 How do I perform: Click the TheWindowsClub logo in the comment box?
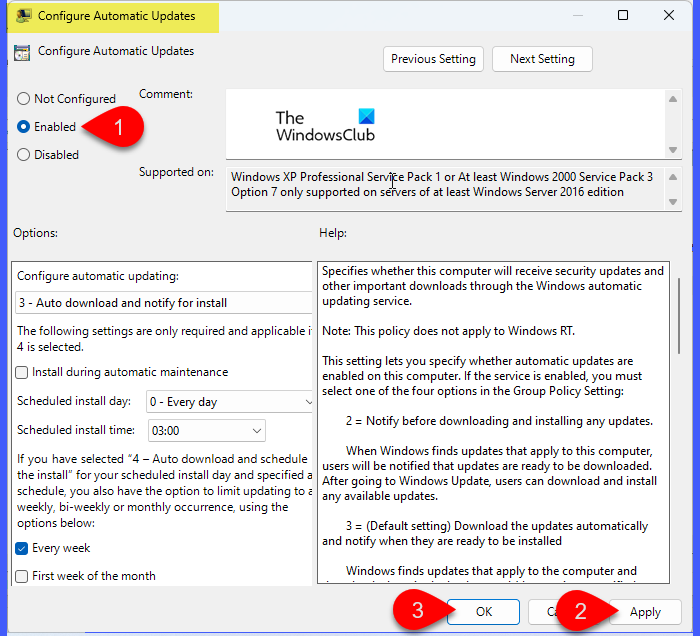coord(325,125)
